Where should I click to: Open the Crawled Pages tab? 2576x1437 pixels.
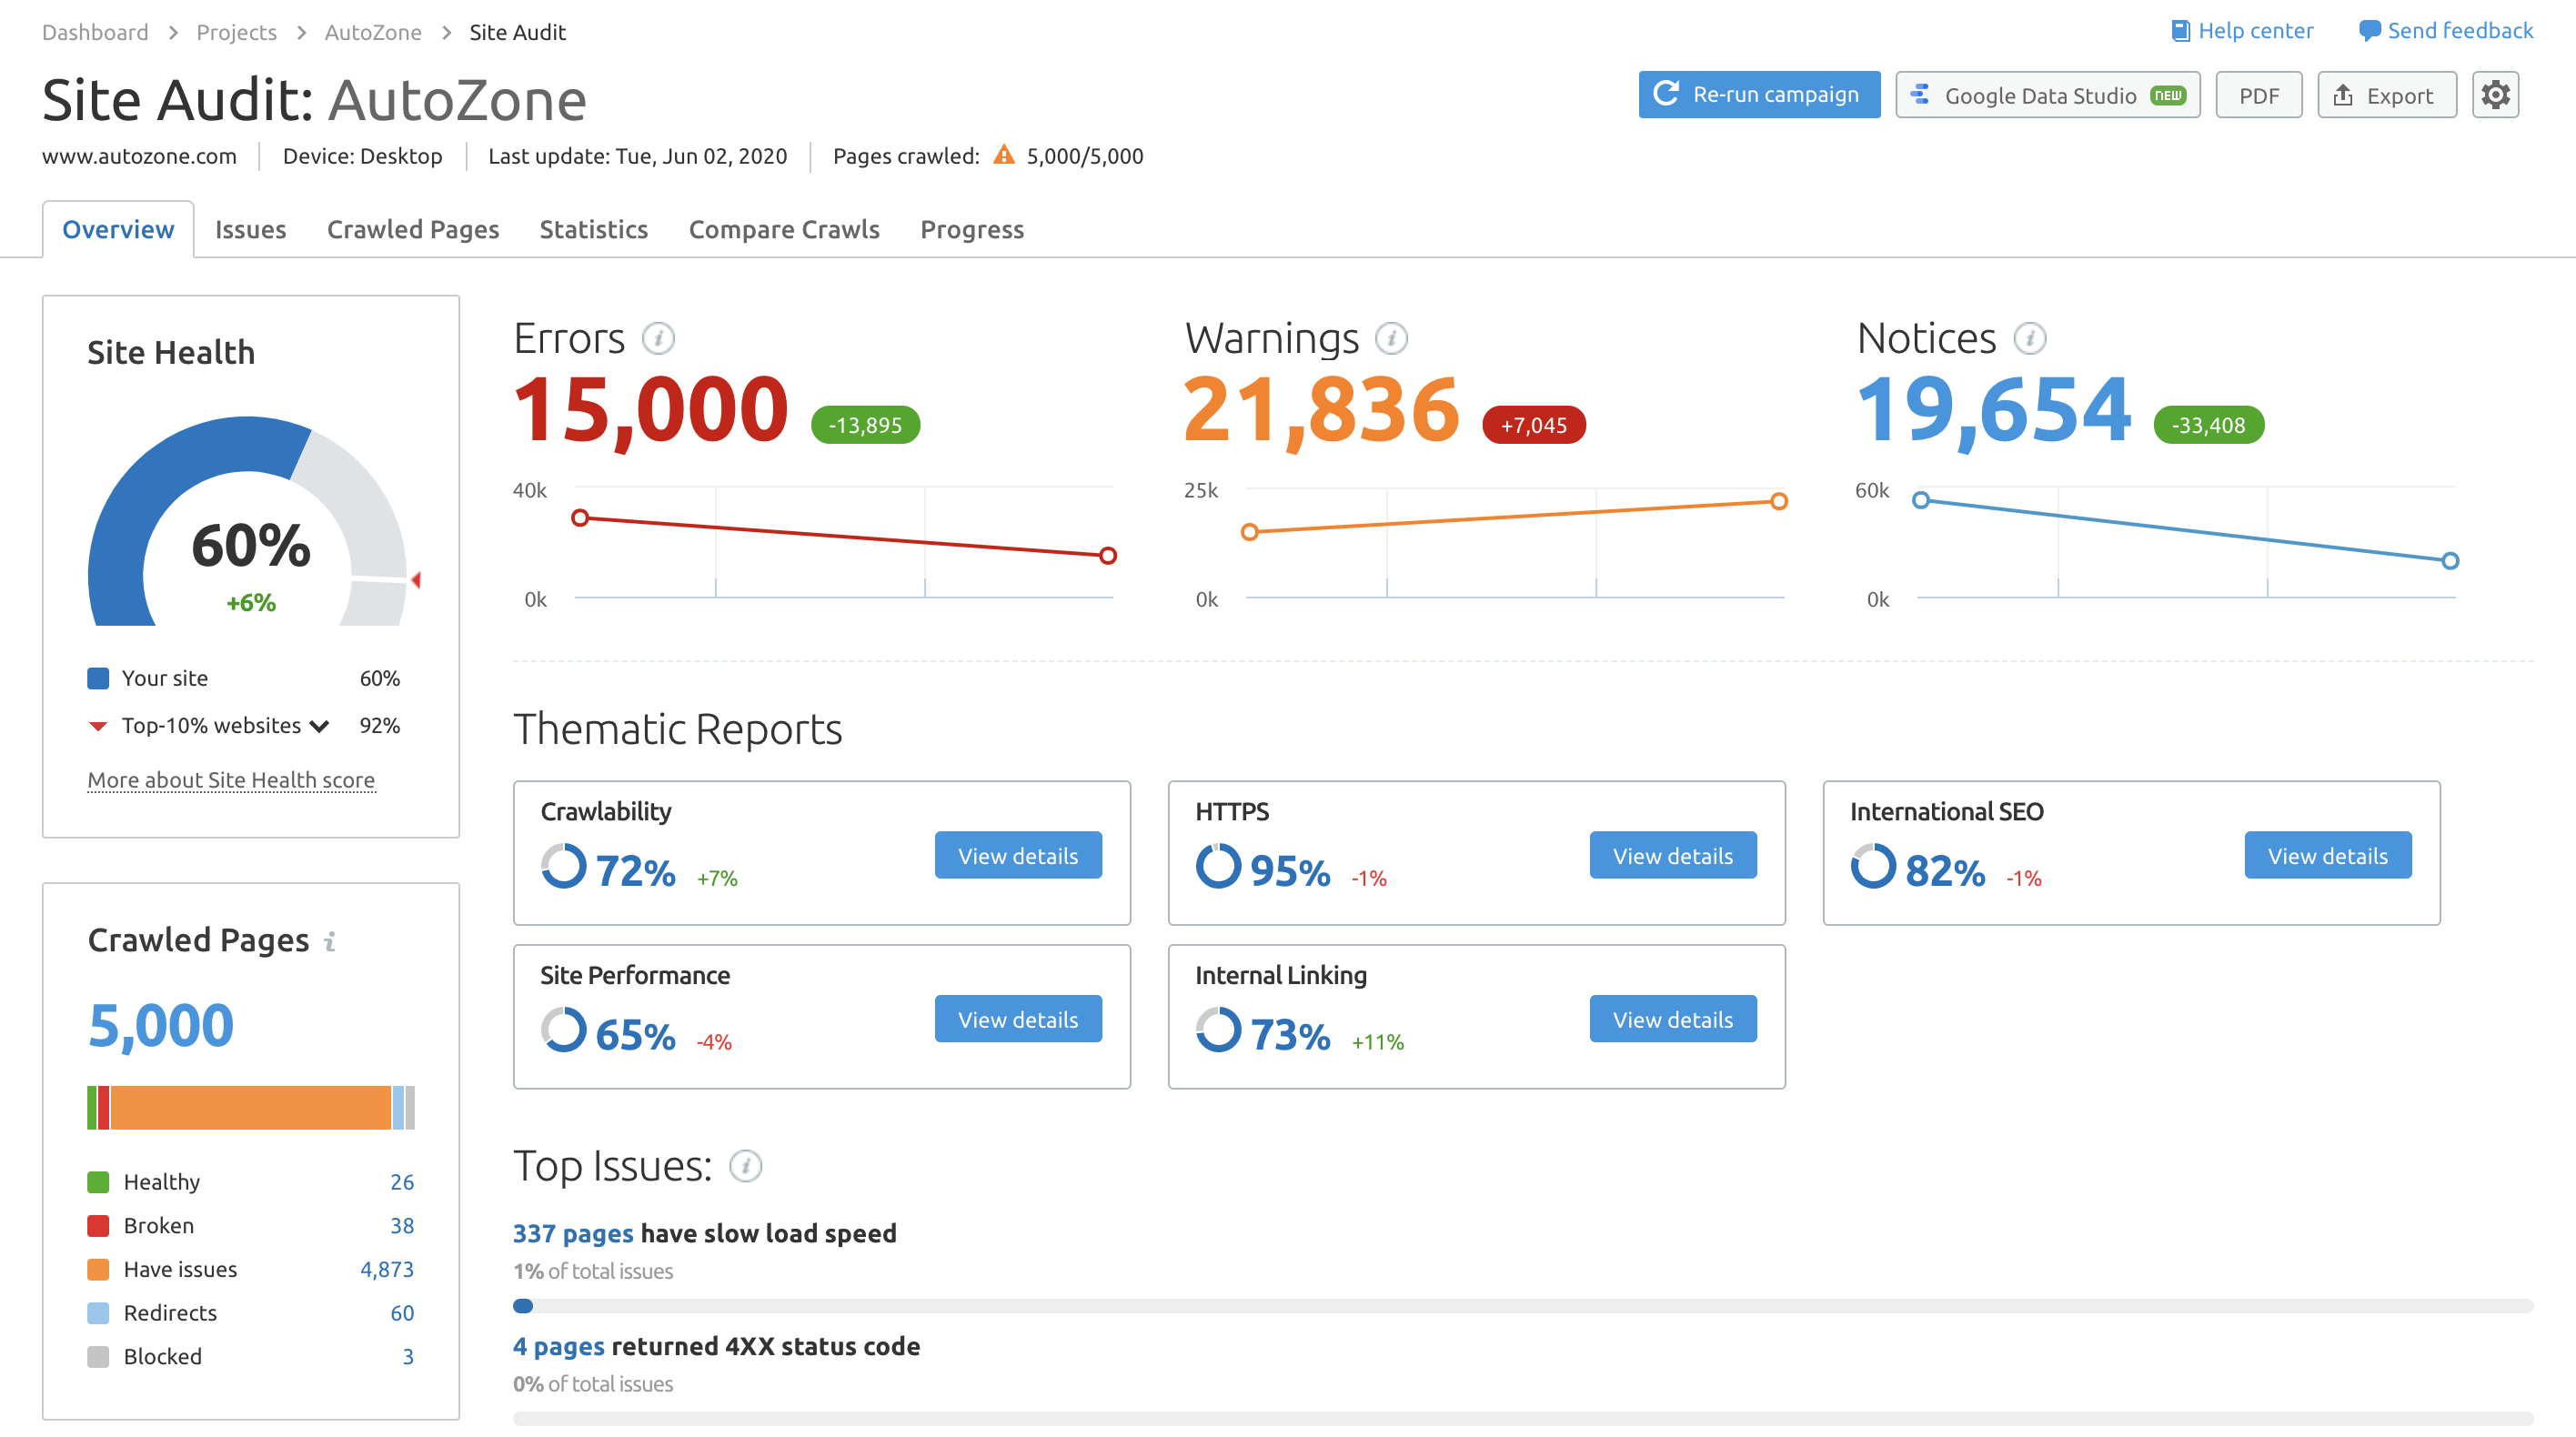click(x=413, y=229)
